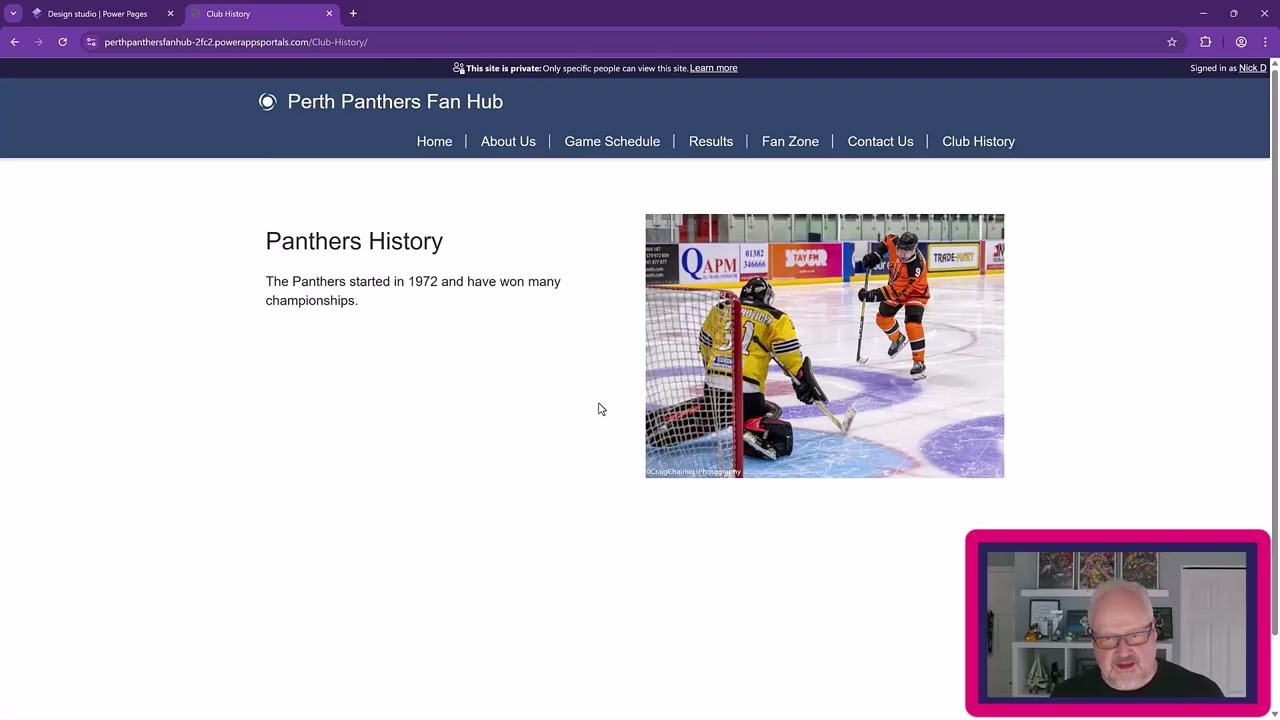The width and height of the screenshot is (1280, 720).
Task: Open the Results menu link
Action: tap(711, 141)
